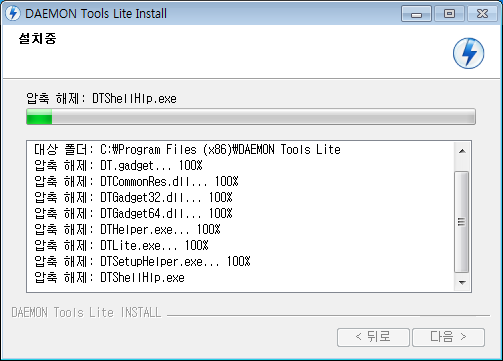Screen dimensions: 503x361
Task: Click the large DAEMON Tools lightning logo
Action: click(468, 53)
